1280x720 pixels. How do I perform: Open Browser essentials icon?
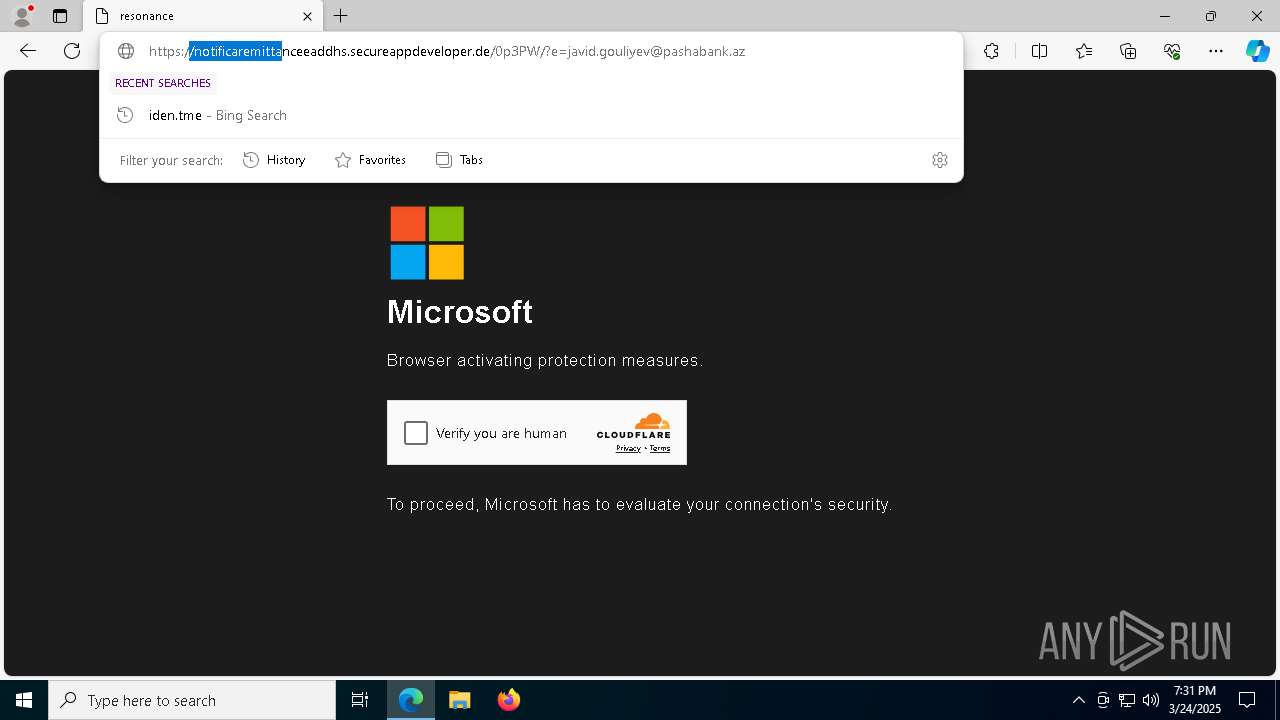pos(1172,51)
